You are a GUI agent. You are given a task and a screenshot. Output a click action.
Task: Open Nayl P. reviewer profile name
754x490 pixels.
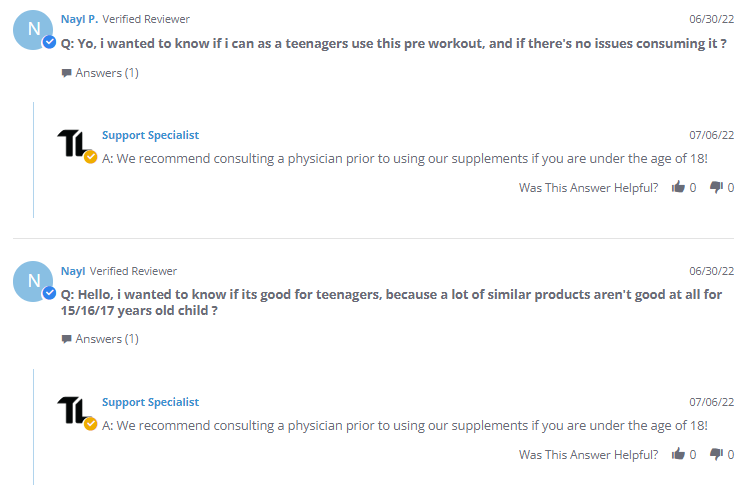pyautogui.click(x=79, y=19)
